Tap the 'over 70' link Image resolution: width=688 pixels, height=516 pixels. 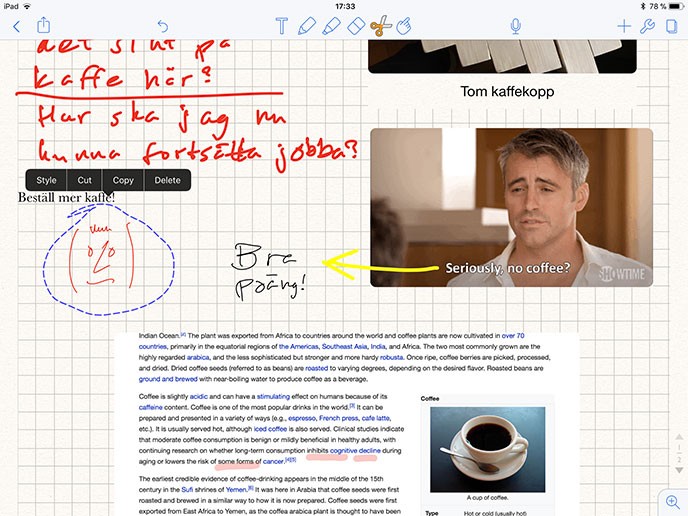click(x=513, y=336)
